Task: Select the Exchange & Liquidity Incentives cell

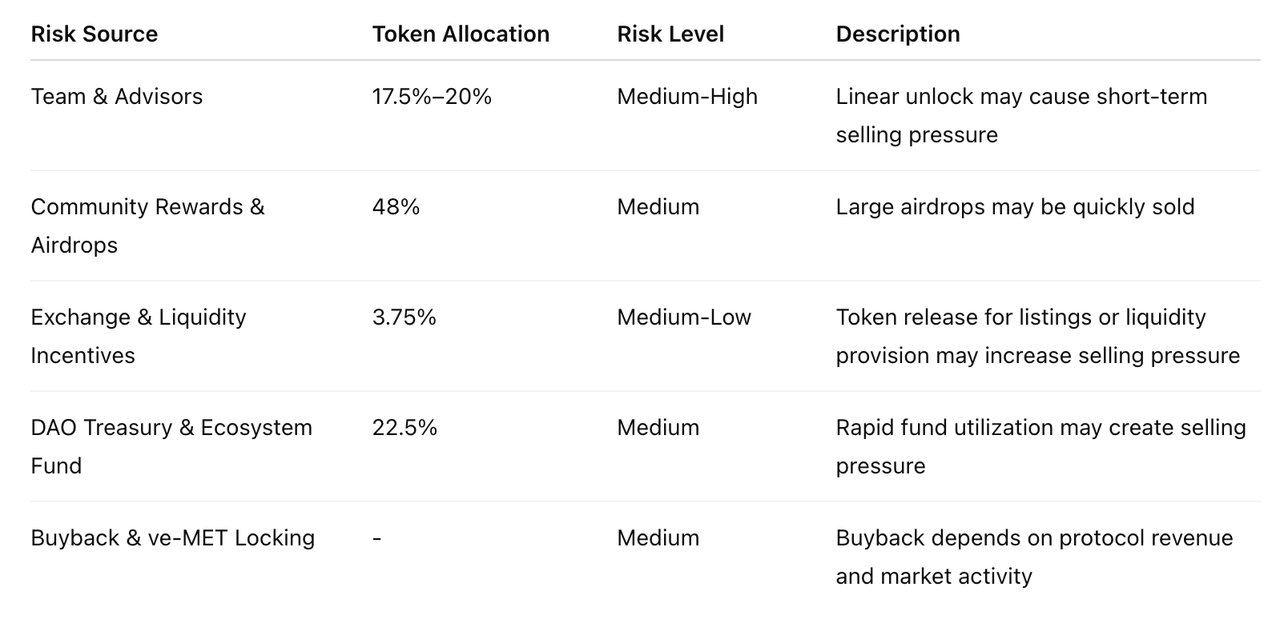Action: pyautogui.click(x=138, y=336)
